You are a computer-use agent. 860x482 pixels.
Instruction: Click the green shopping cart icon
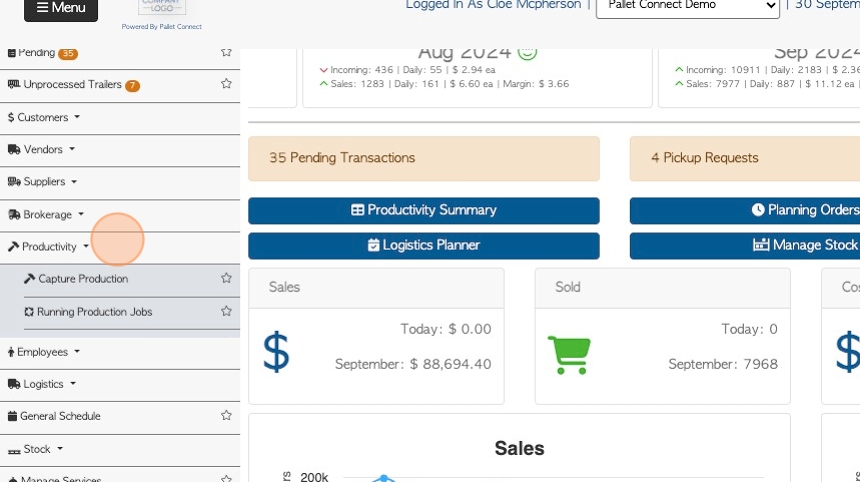coord(569,355)
